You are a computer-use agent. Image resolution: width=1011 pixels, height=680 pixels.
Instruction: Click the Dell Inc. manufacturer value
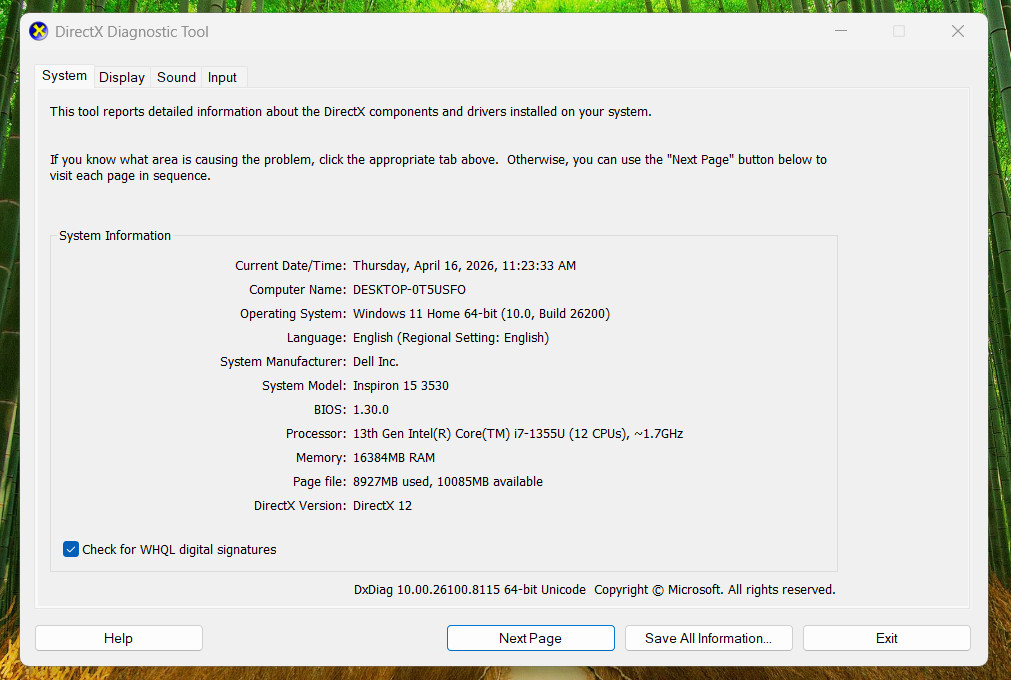click(376, 362)
